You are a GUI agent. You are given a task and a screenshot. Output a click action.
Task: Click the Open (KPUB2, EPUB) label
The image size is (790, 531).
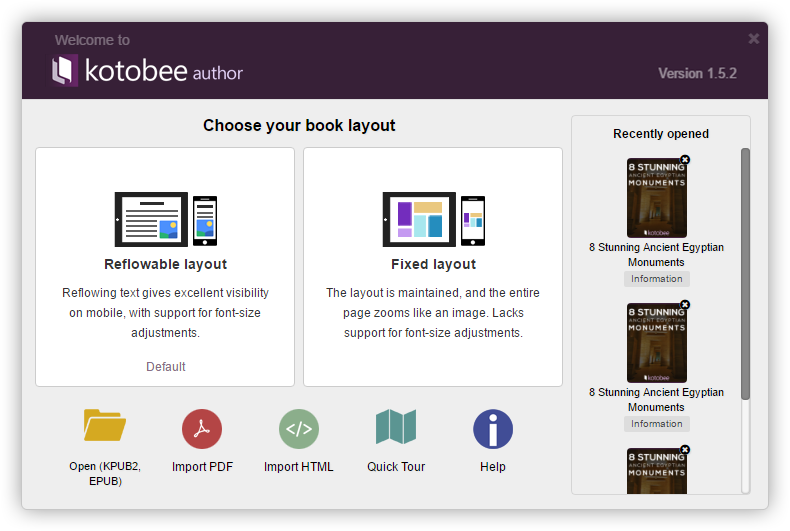click(105, 474)
